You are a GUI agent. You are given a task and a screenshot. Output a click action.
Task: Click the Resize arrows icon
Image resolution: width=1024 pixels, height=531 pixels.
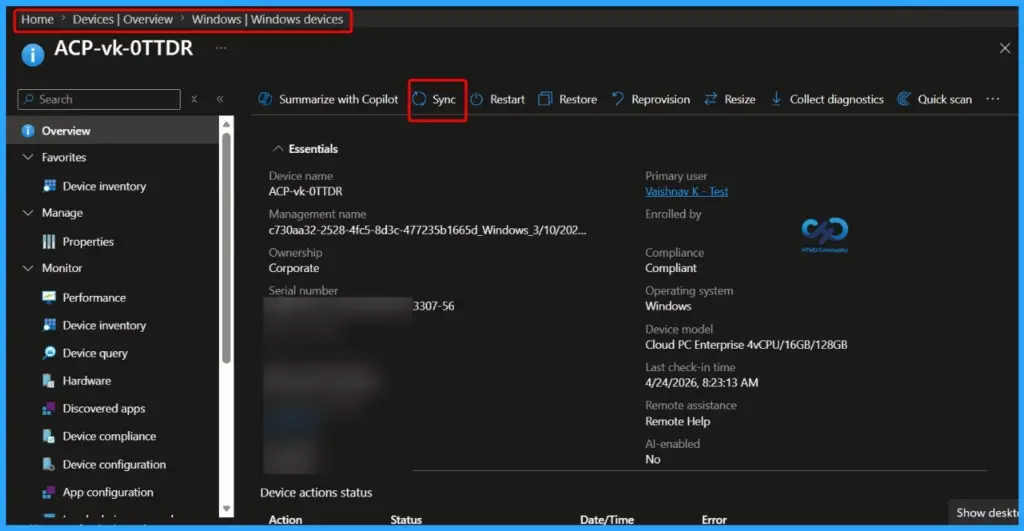[711, 99]
